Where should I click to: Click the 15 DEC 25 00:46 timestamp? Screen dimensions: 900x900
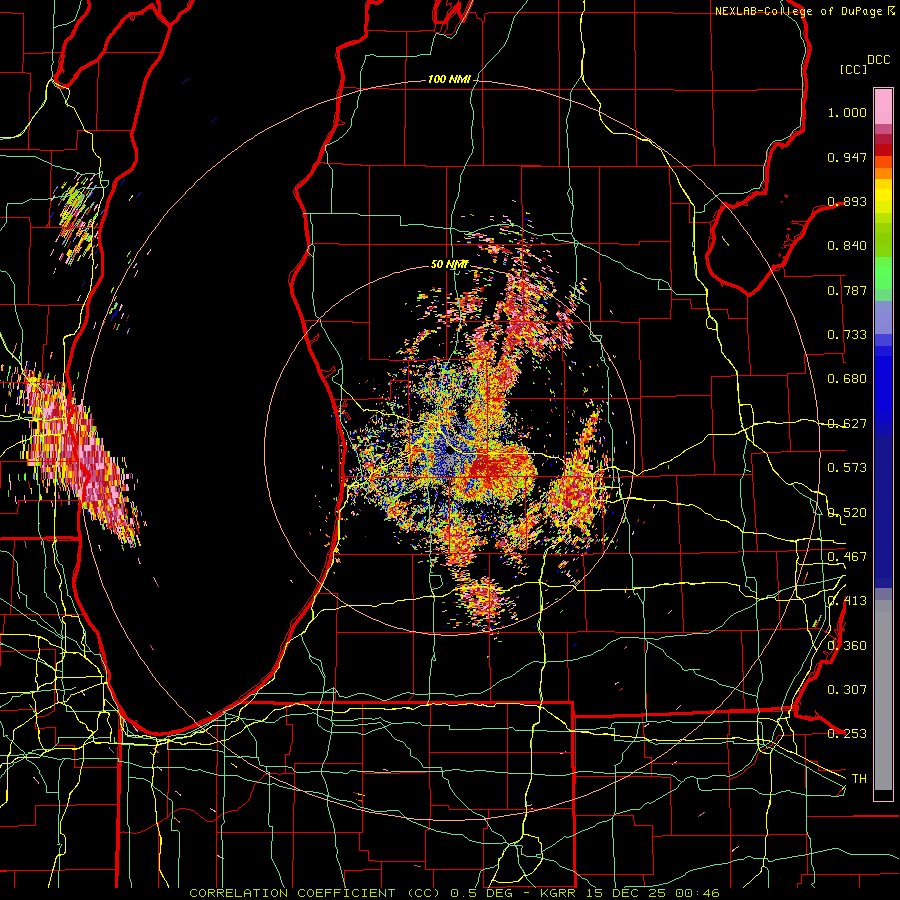click(653, 893)
